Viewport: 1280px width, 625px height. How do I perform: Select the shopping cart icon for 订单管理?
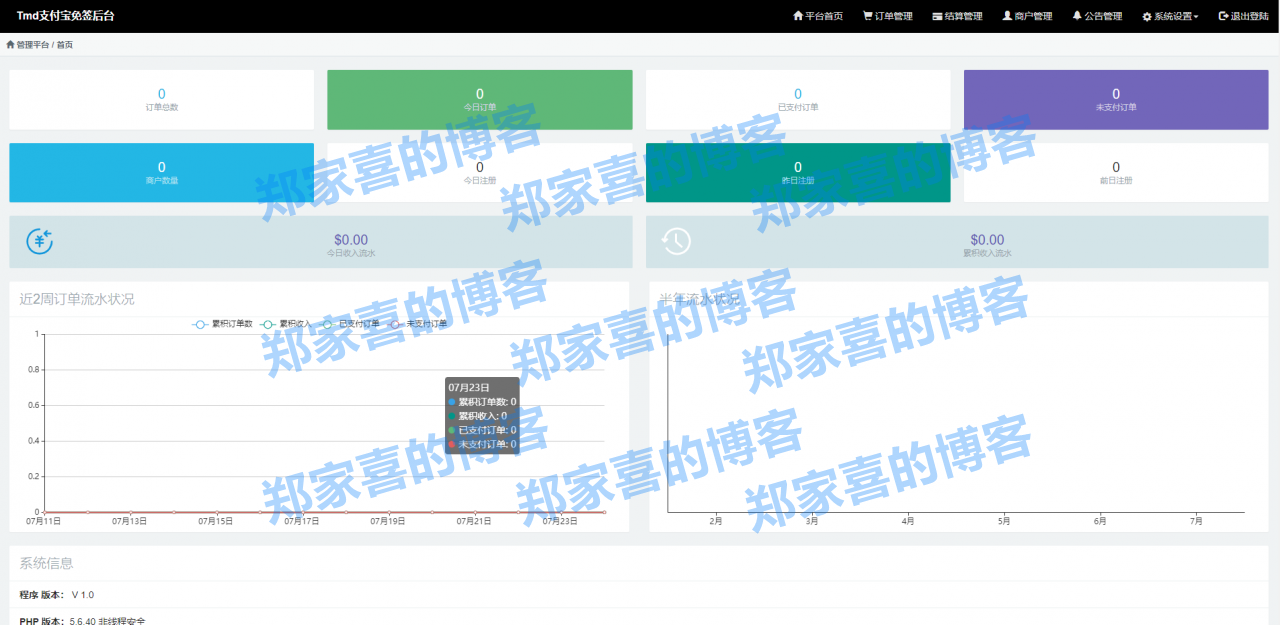(x=867, y=16)
